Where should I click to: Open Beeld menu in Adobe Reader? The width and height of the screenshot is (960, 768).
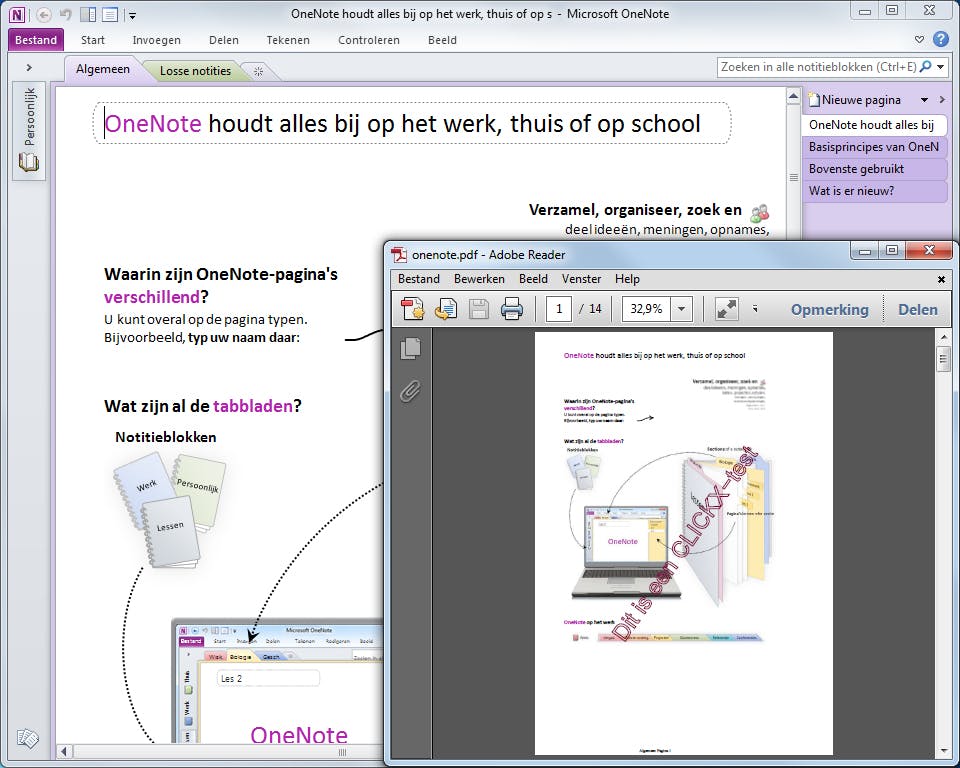pos(533,279)
